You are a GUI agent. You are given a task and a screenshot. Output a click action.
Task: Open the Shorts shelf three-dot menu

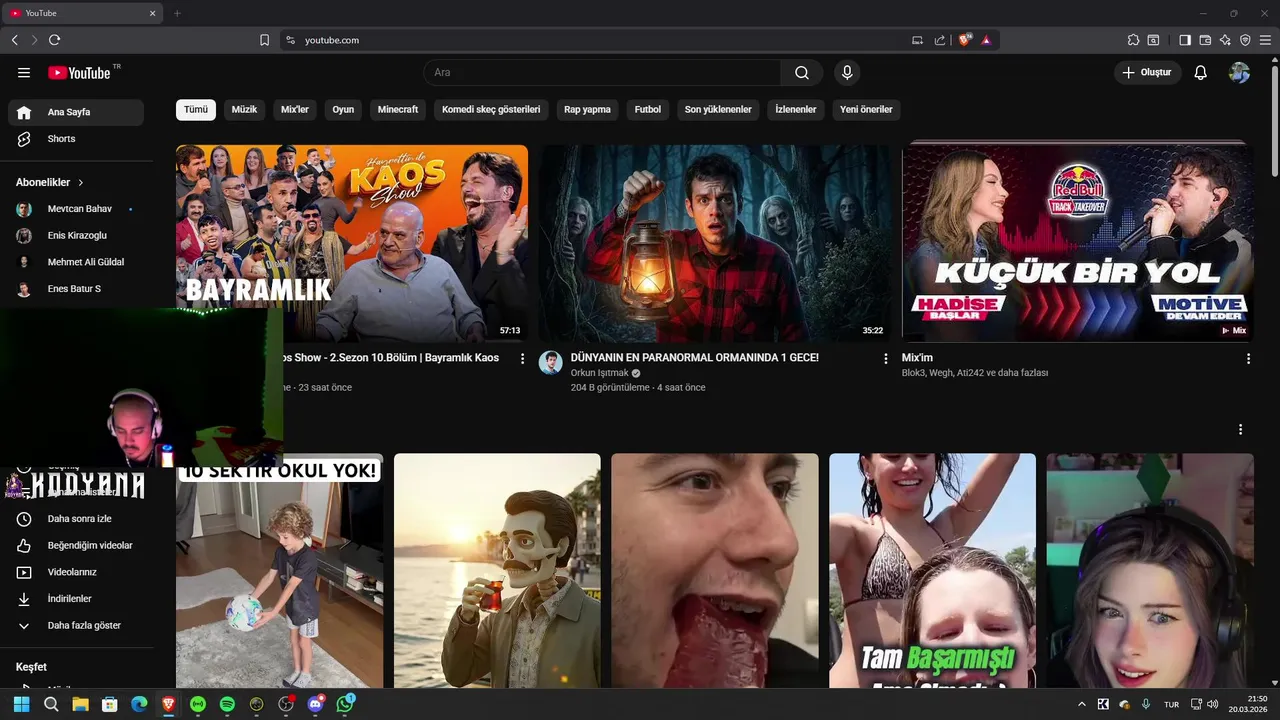[x=1240, y=429]
